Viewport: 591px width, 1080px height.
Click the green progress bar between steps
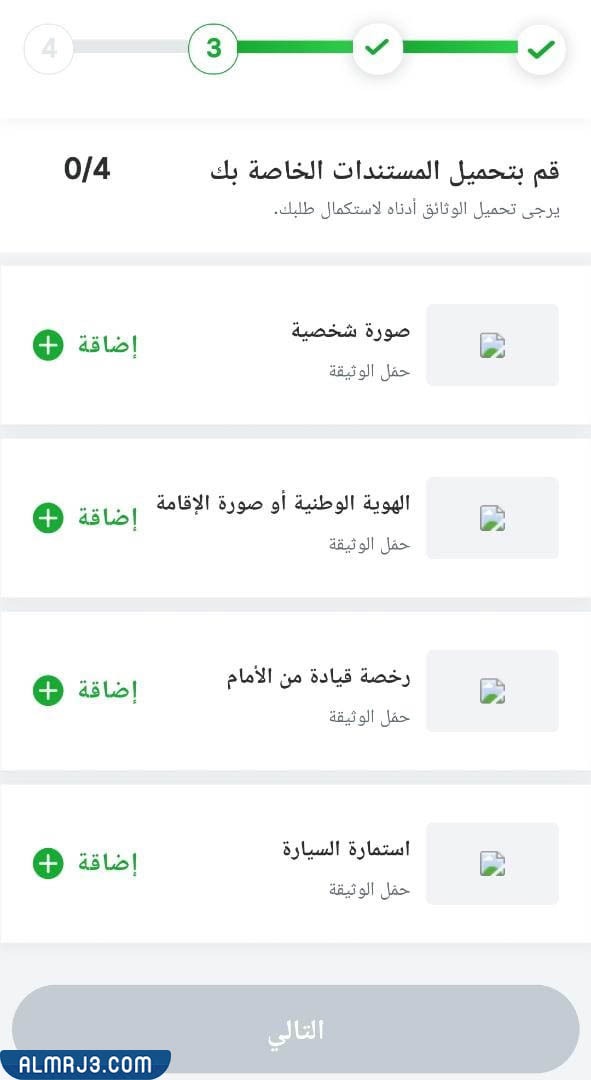pos(295,46)
